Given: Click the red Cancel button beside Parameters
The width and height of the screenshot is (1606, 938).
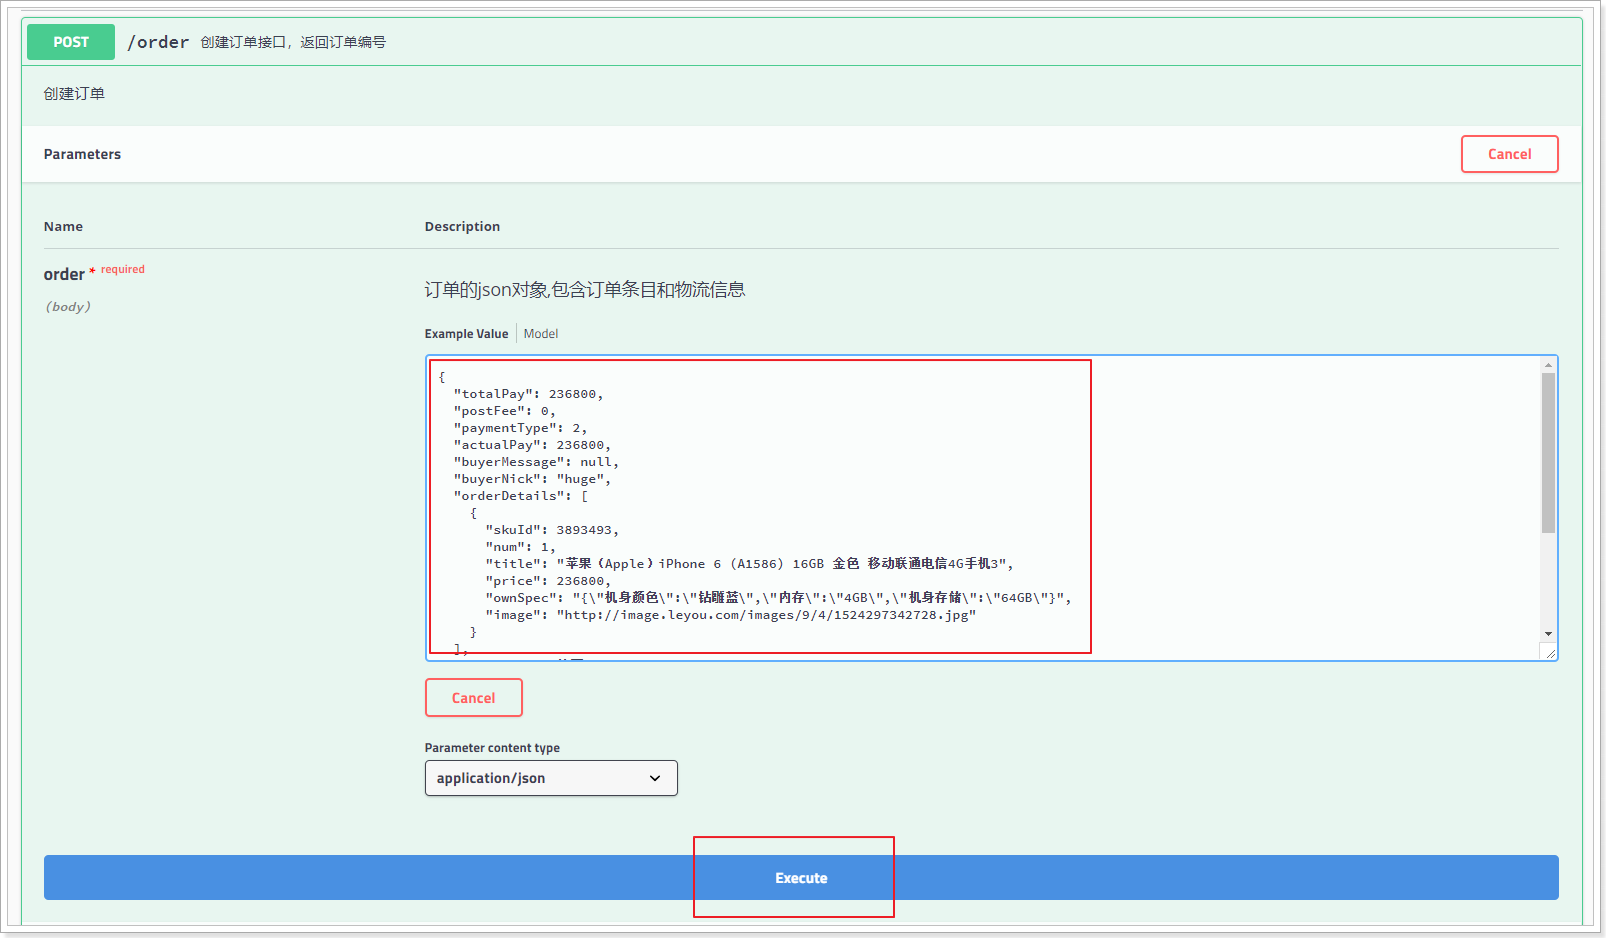Looking at the screenshot, I should click(1509, 154).
